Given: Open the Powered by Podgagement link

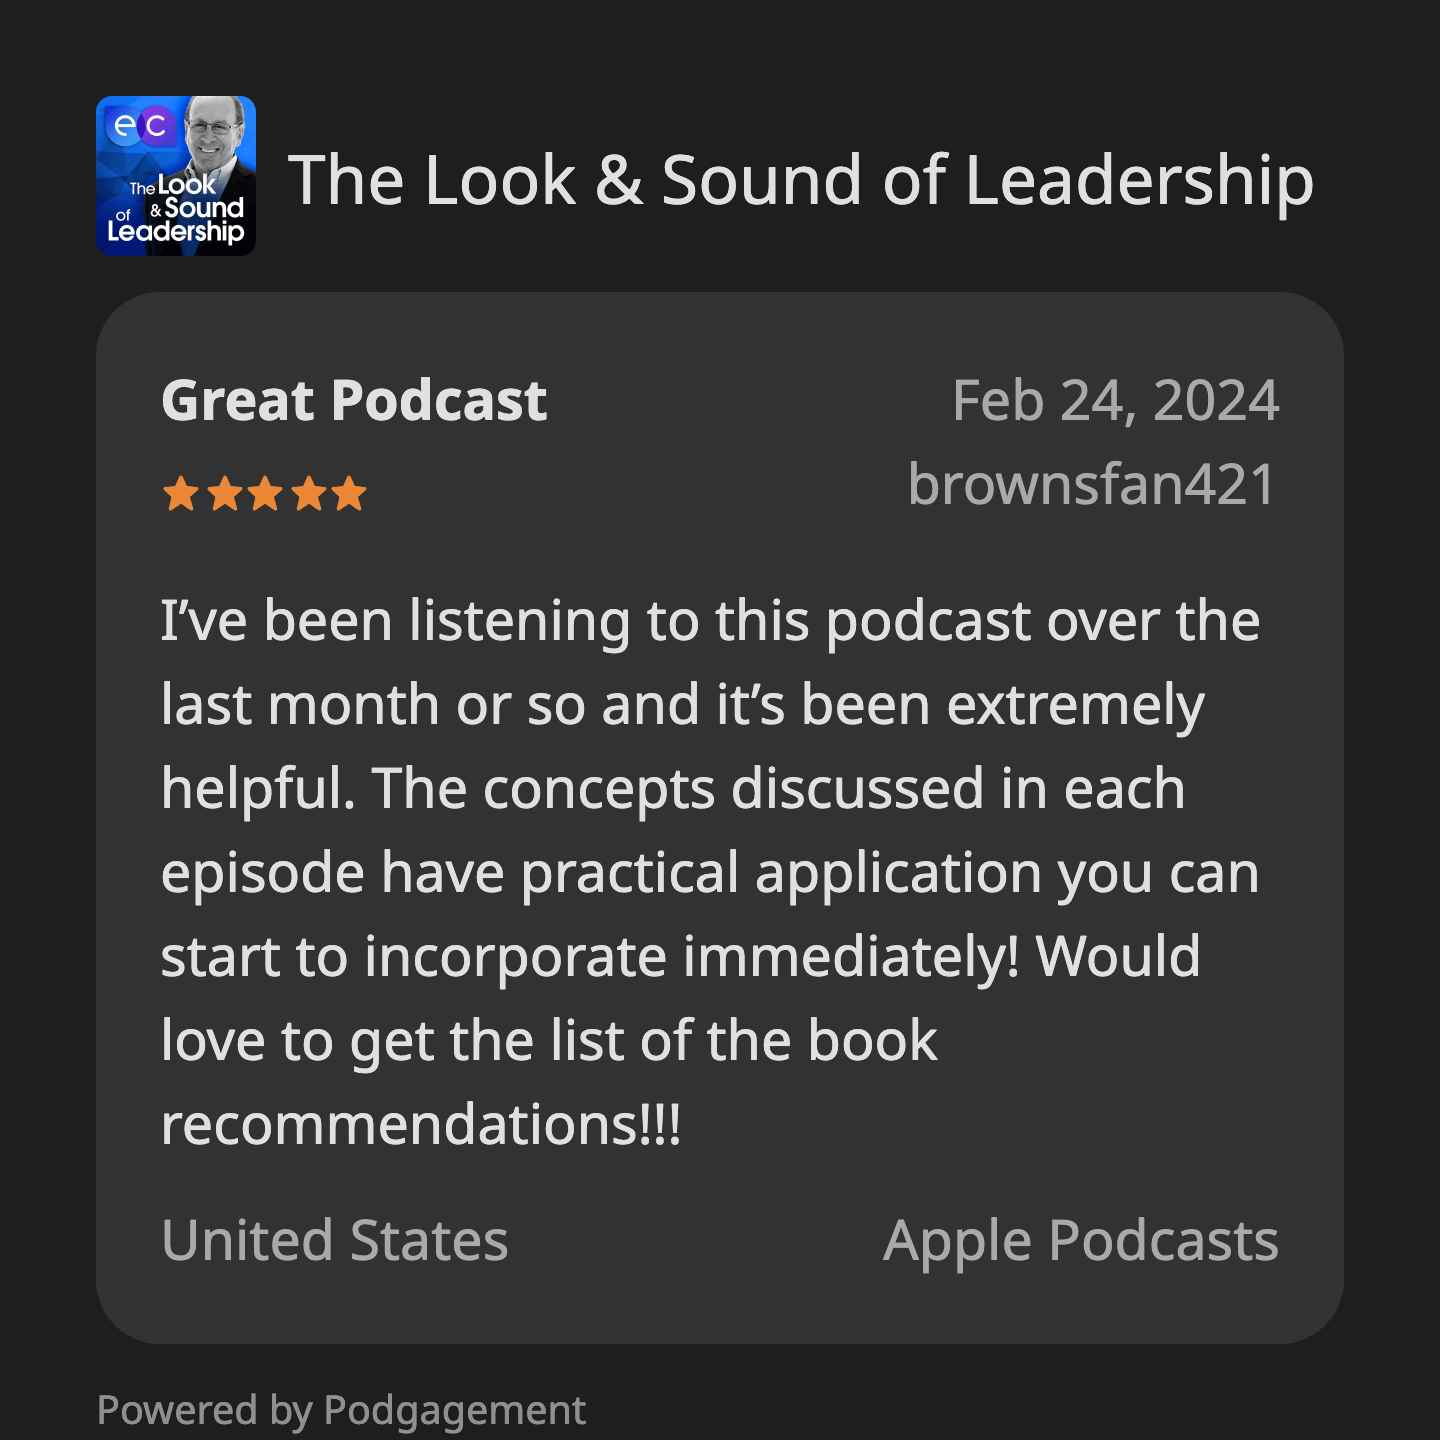Looking at the screenshot, I should [x=341, y=1411].
